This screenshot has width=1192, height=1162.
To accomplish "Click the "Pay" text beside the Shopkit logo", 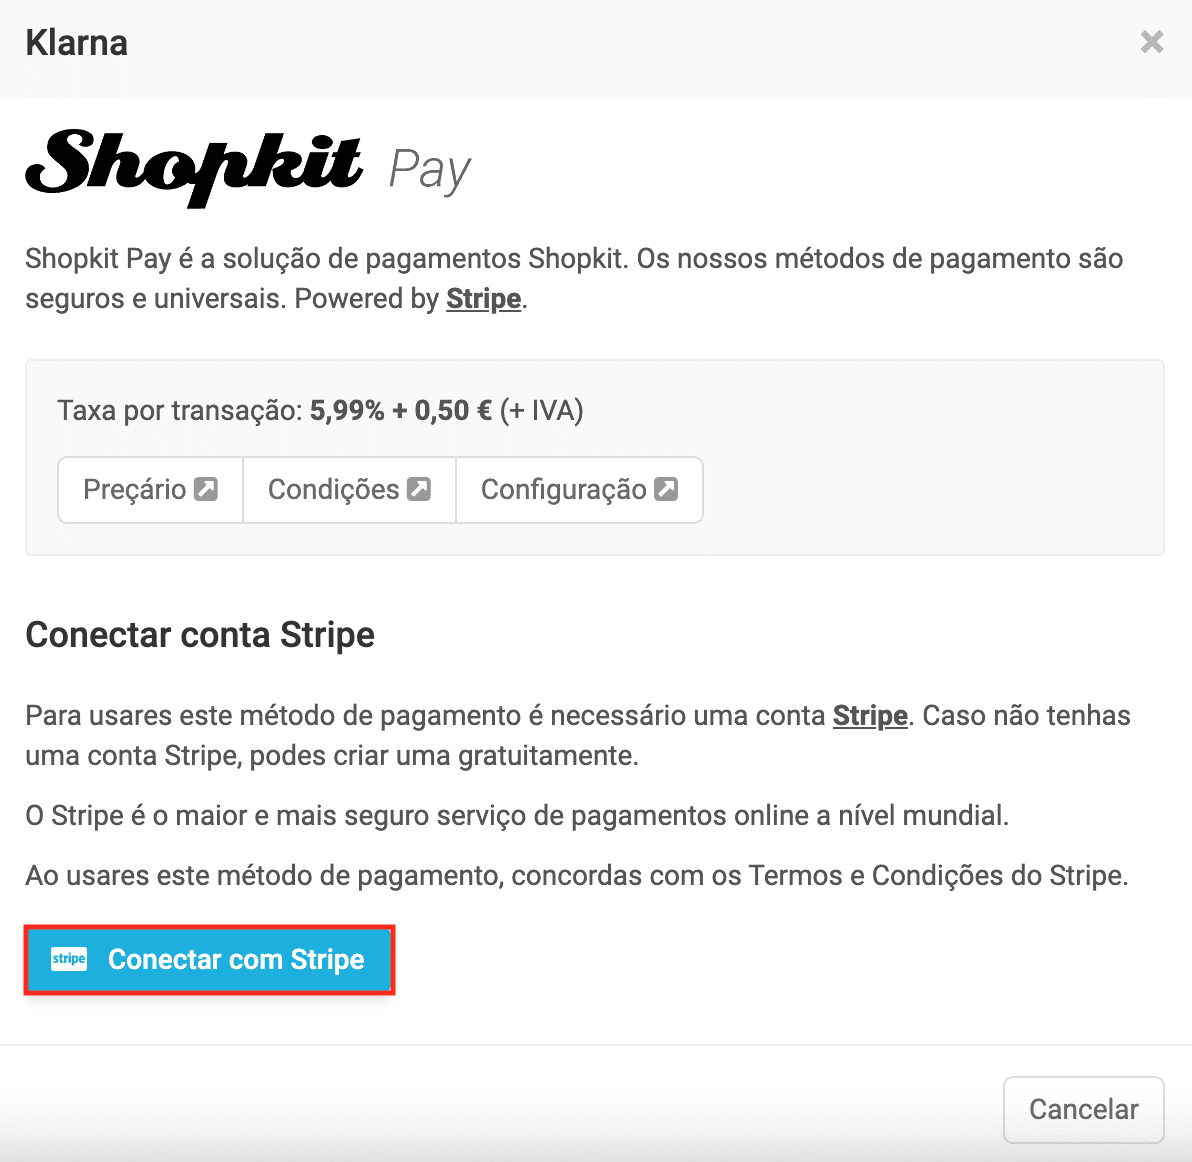I will point(429,170).
